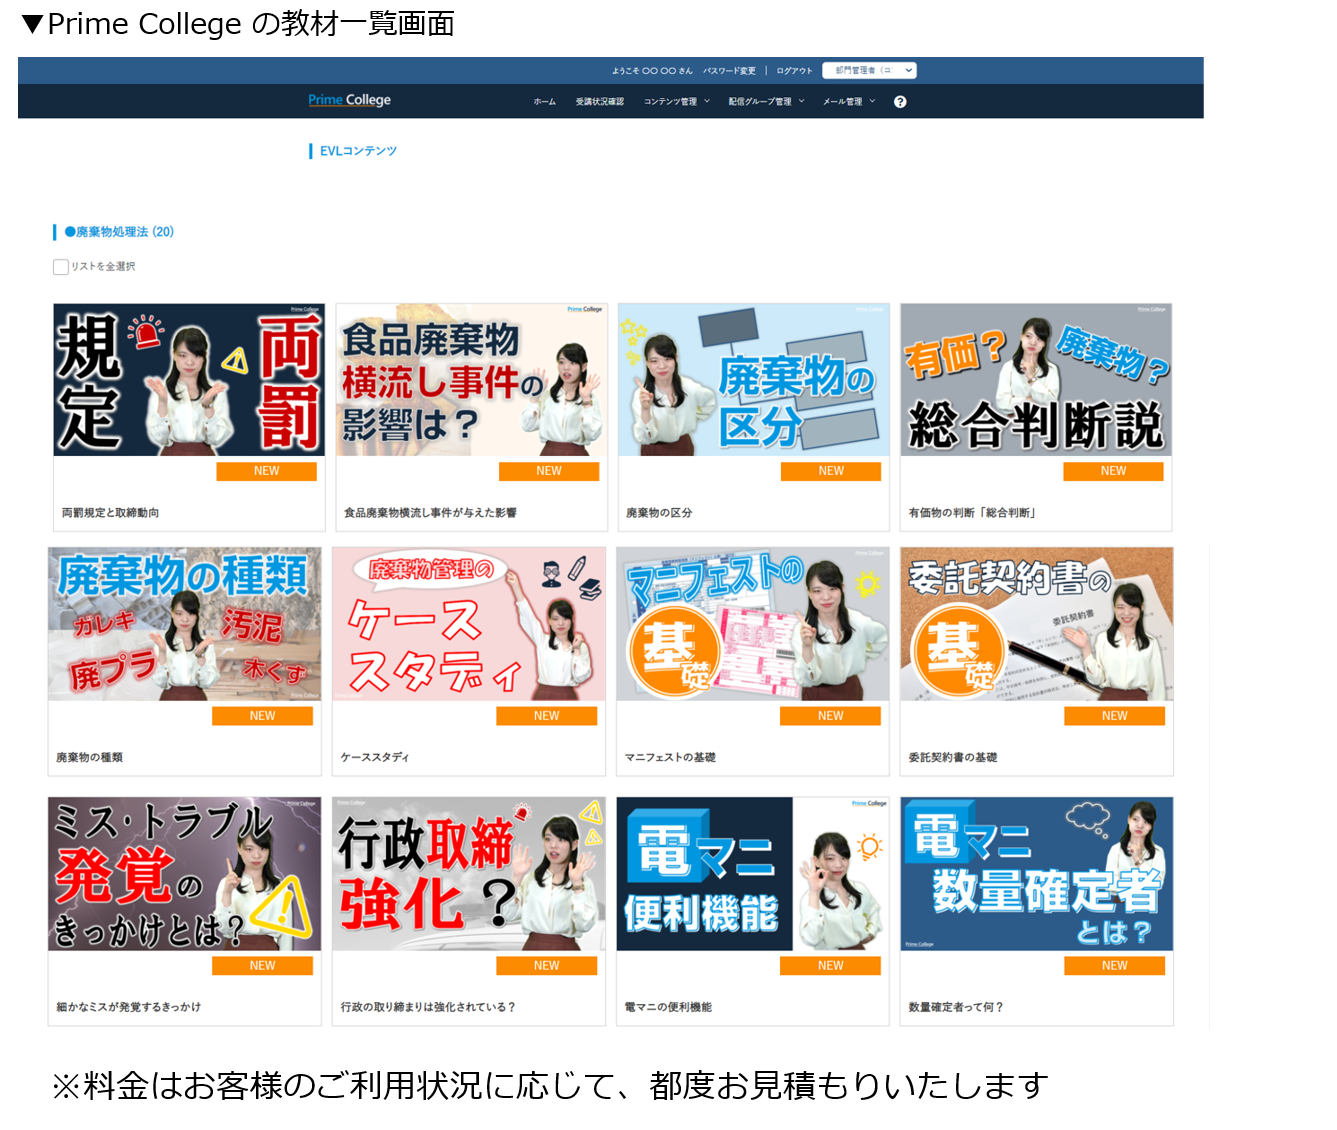Open the 食品廃棄物横流し事件 thumbnail

(x=471, y=380)
